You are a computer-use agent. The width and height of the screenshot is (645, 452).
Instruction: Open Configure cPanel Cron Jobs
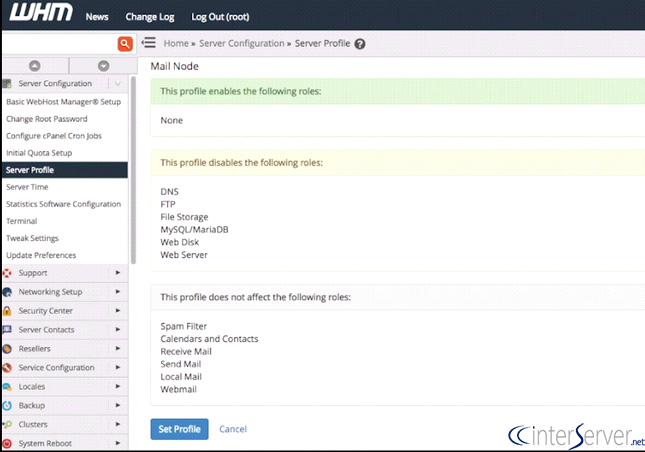pyautogui.click(x=54, y=136)
